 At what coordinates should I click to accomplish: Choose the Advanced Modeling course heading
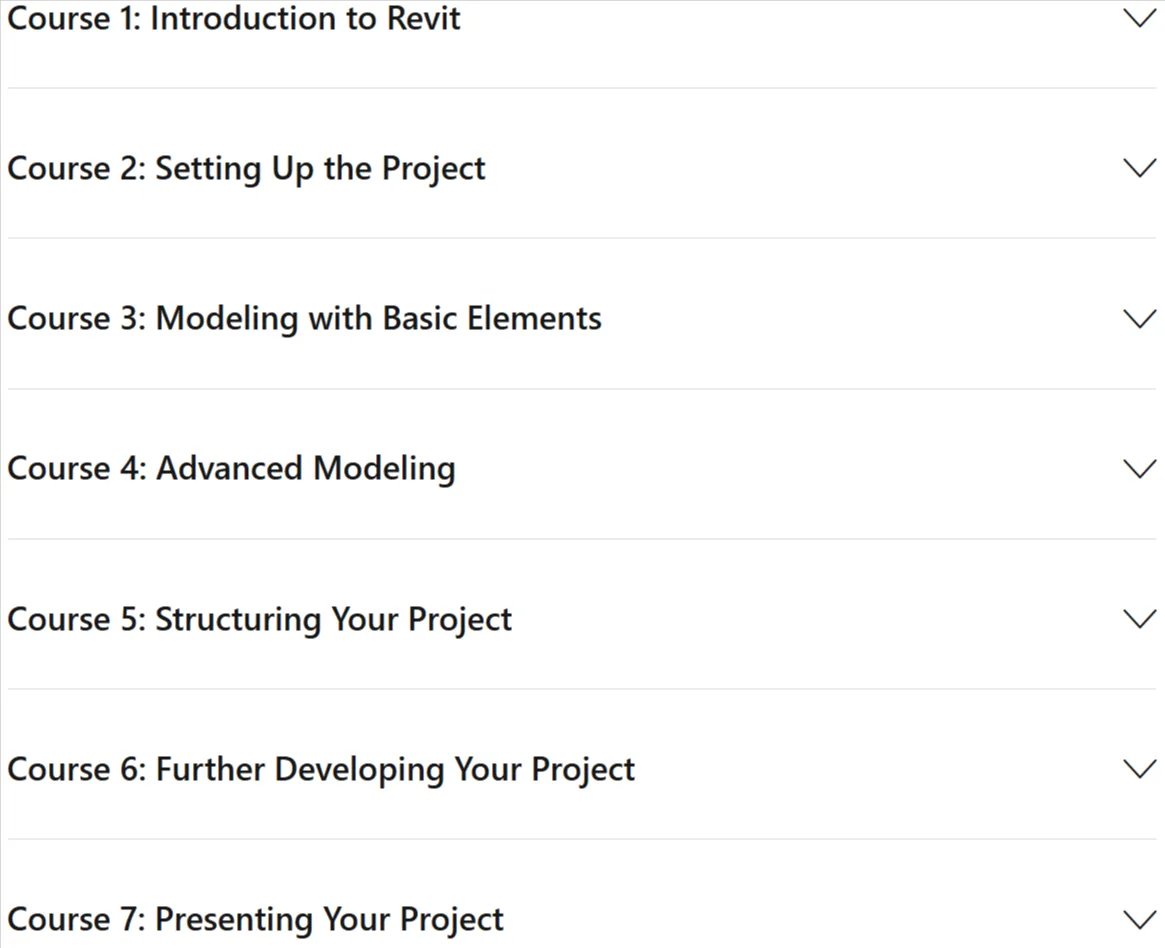coord(305,469)
